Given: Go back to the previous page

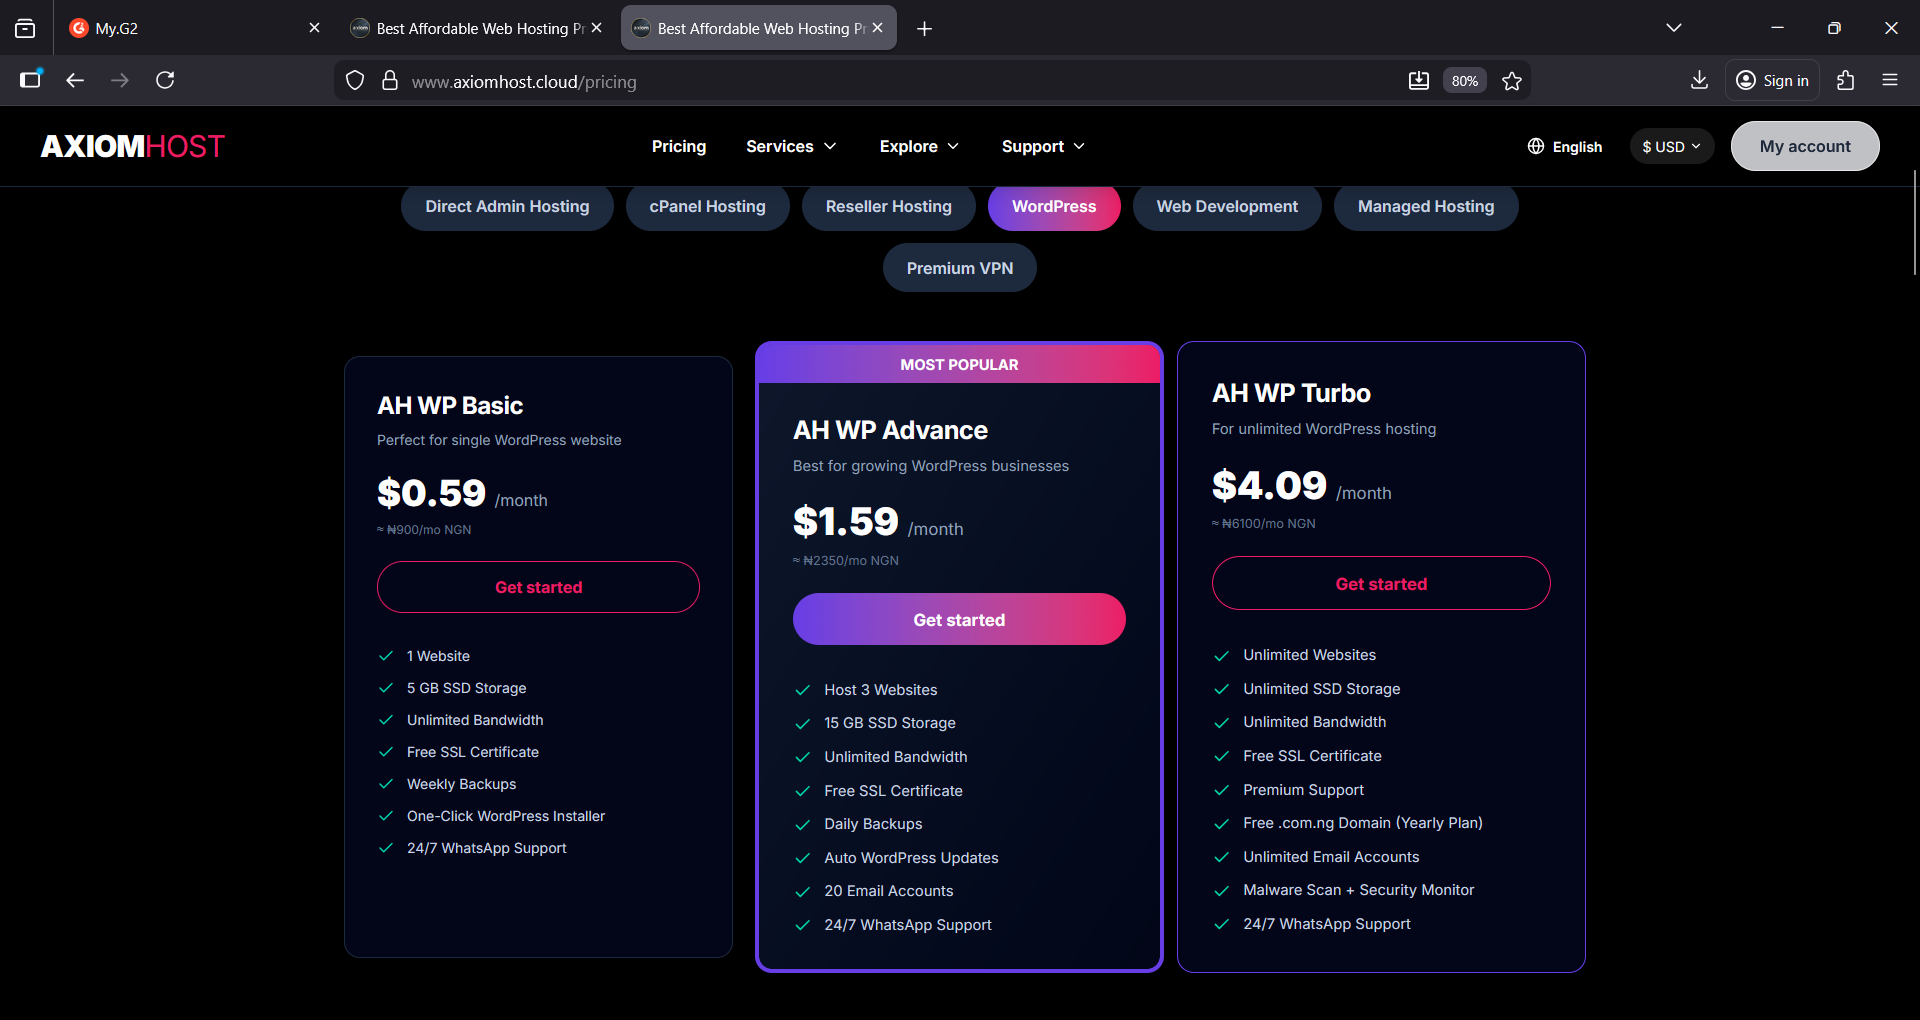Looking at the screenshot, I should click(75, 80).
